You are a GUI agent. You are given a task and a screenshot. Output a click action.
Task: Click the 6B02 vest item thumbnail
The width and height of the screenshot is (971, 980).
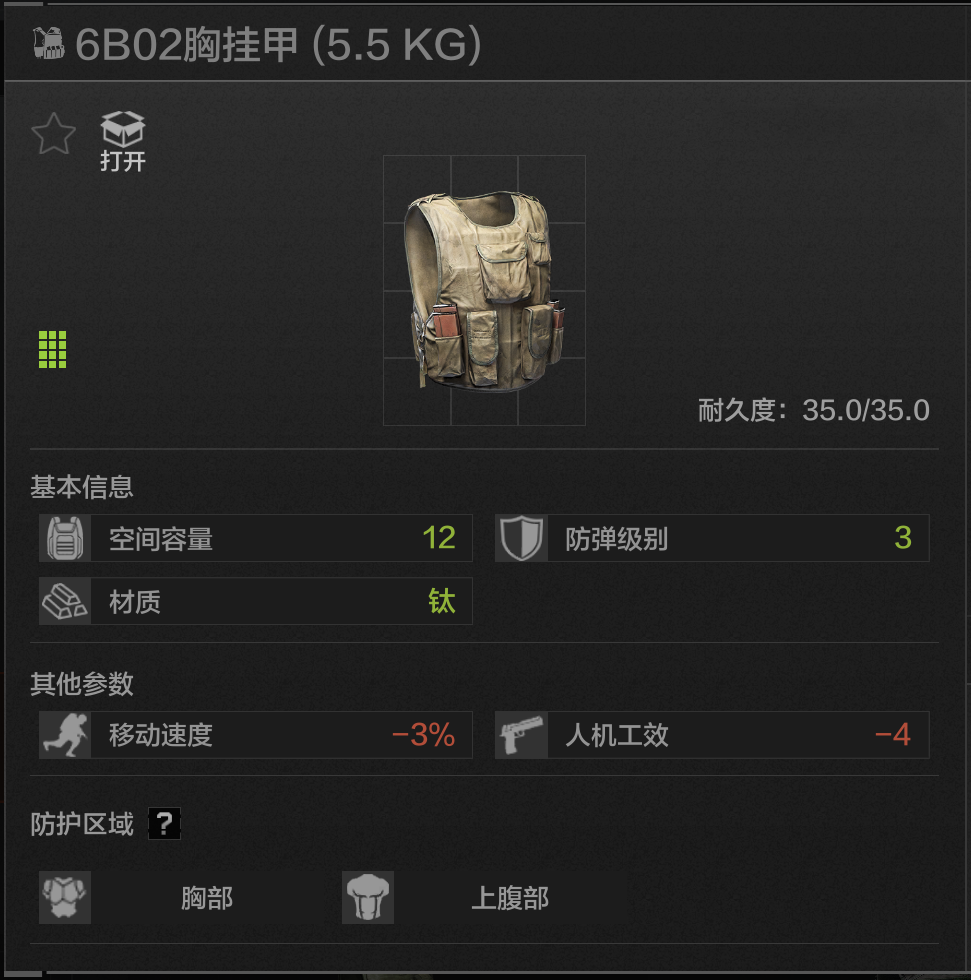pyautogui.click(x=484, y=291)
